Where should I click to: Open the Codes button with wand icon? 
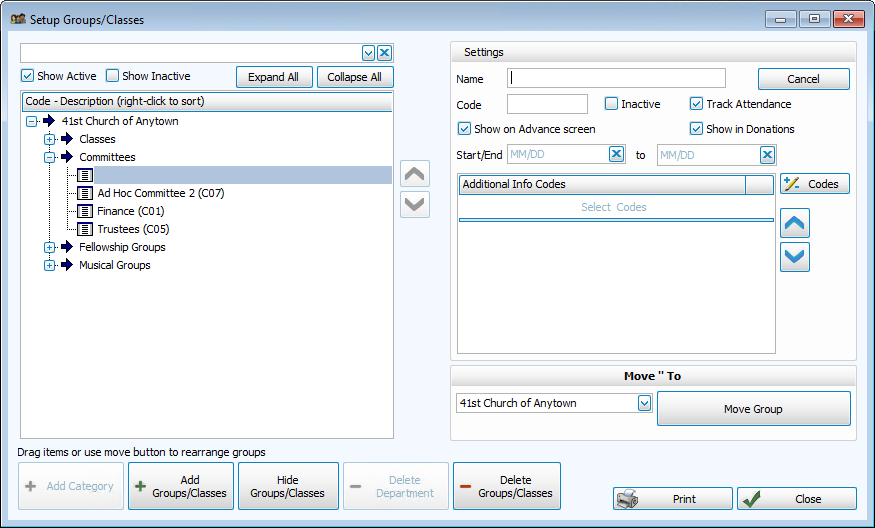tap(815, 184)
